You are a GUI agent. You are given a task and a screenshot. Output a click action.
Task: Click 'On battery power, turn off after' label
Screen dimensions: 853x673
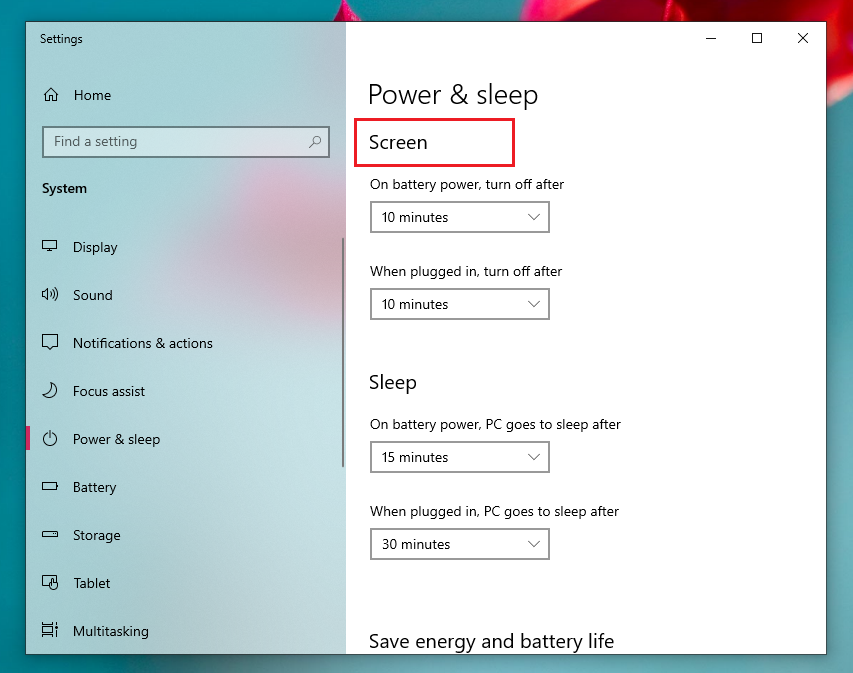pos(467,184)
